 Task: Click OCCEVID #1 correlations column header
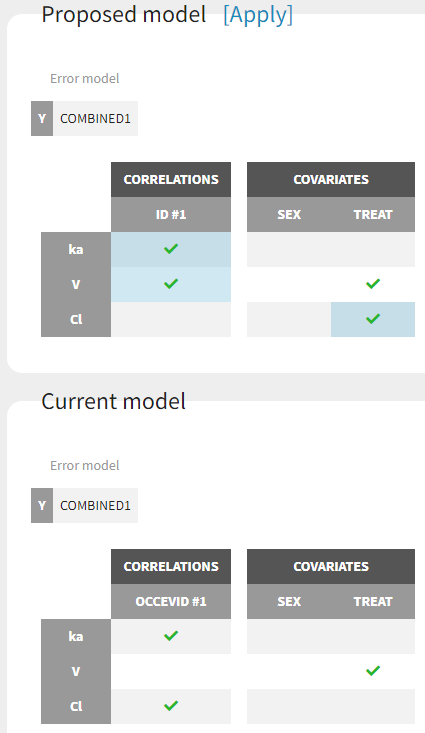(x=171, y=602)
